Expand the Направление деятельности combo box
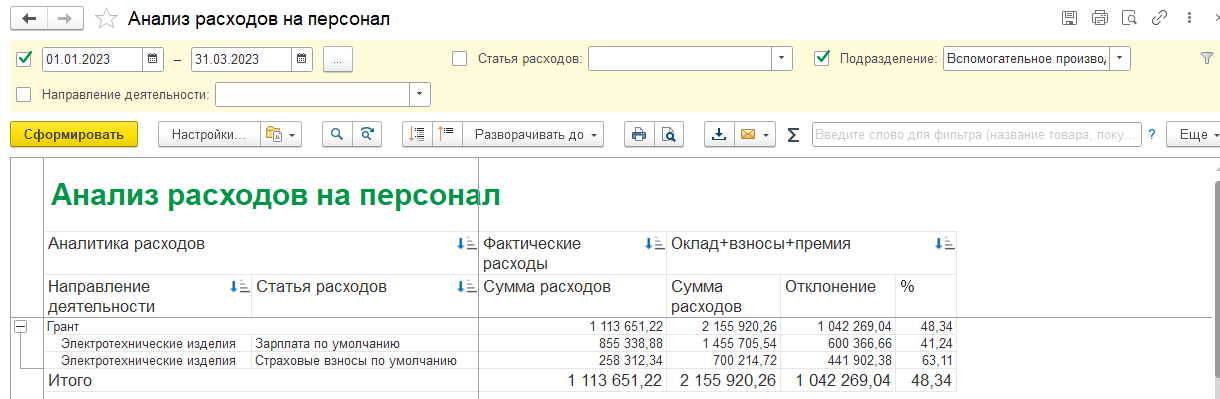The height and width of the screenshot is (399, 1220). (419, 95)
